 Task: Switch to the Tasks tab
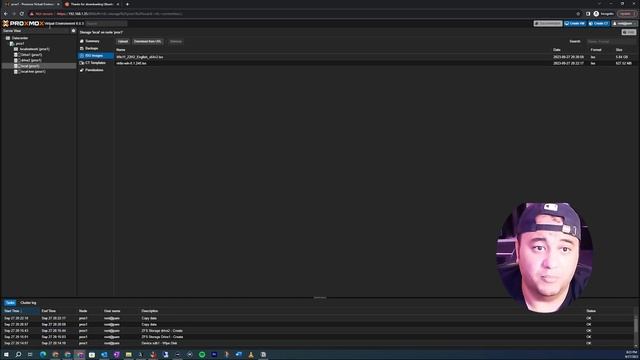[10, 303]
